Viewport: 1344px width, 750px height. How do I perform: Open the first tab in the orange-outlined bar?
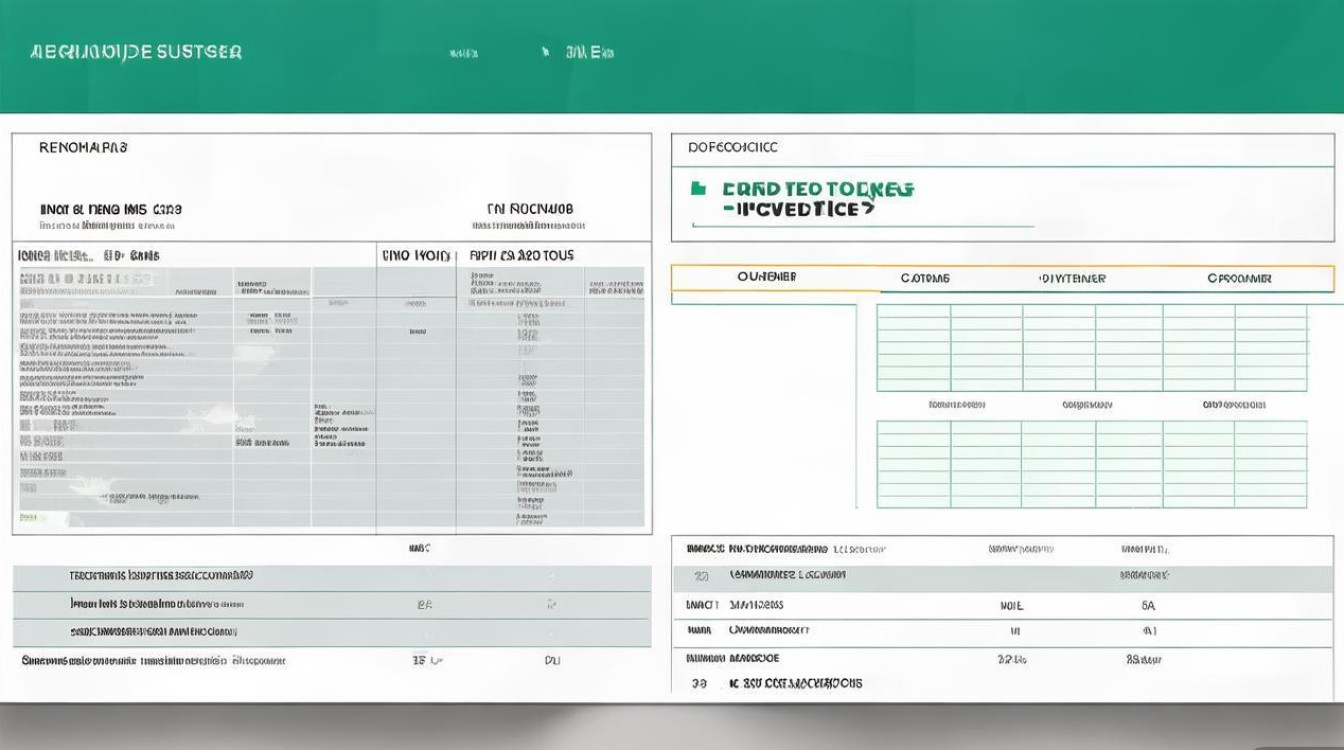[766, 278]
